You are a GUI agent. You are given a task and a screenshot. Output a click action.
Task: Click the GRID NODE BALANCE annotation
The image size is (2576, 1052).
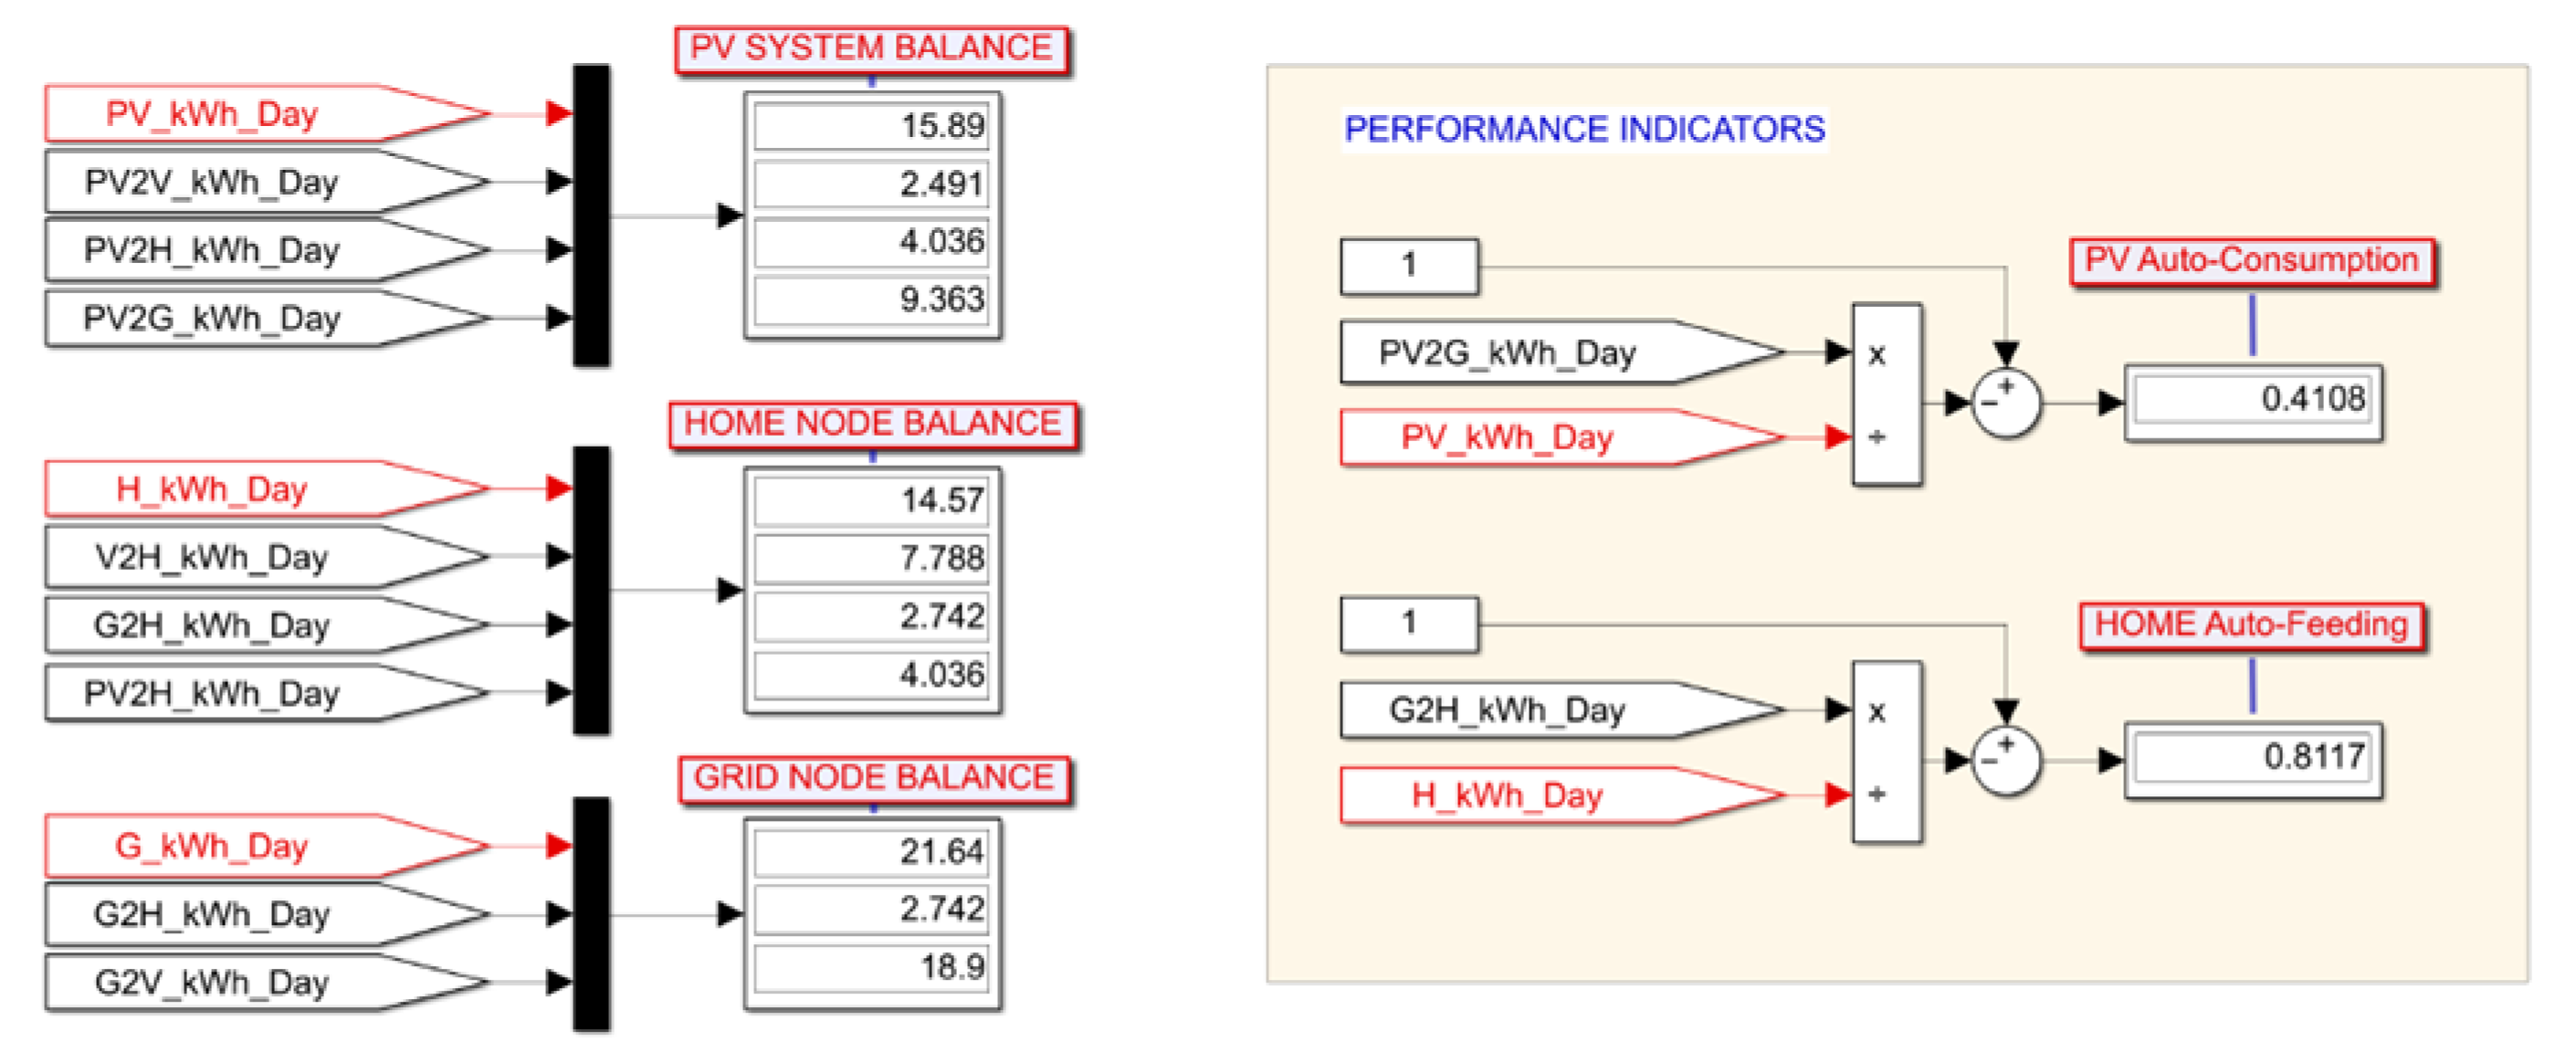coord(873,778)
